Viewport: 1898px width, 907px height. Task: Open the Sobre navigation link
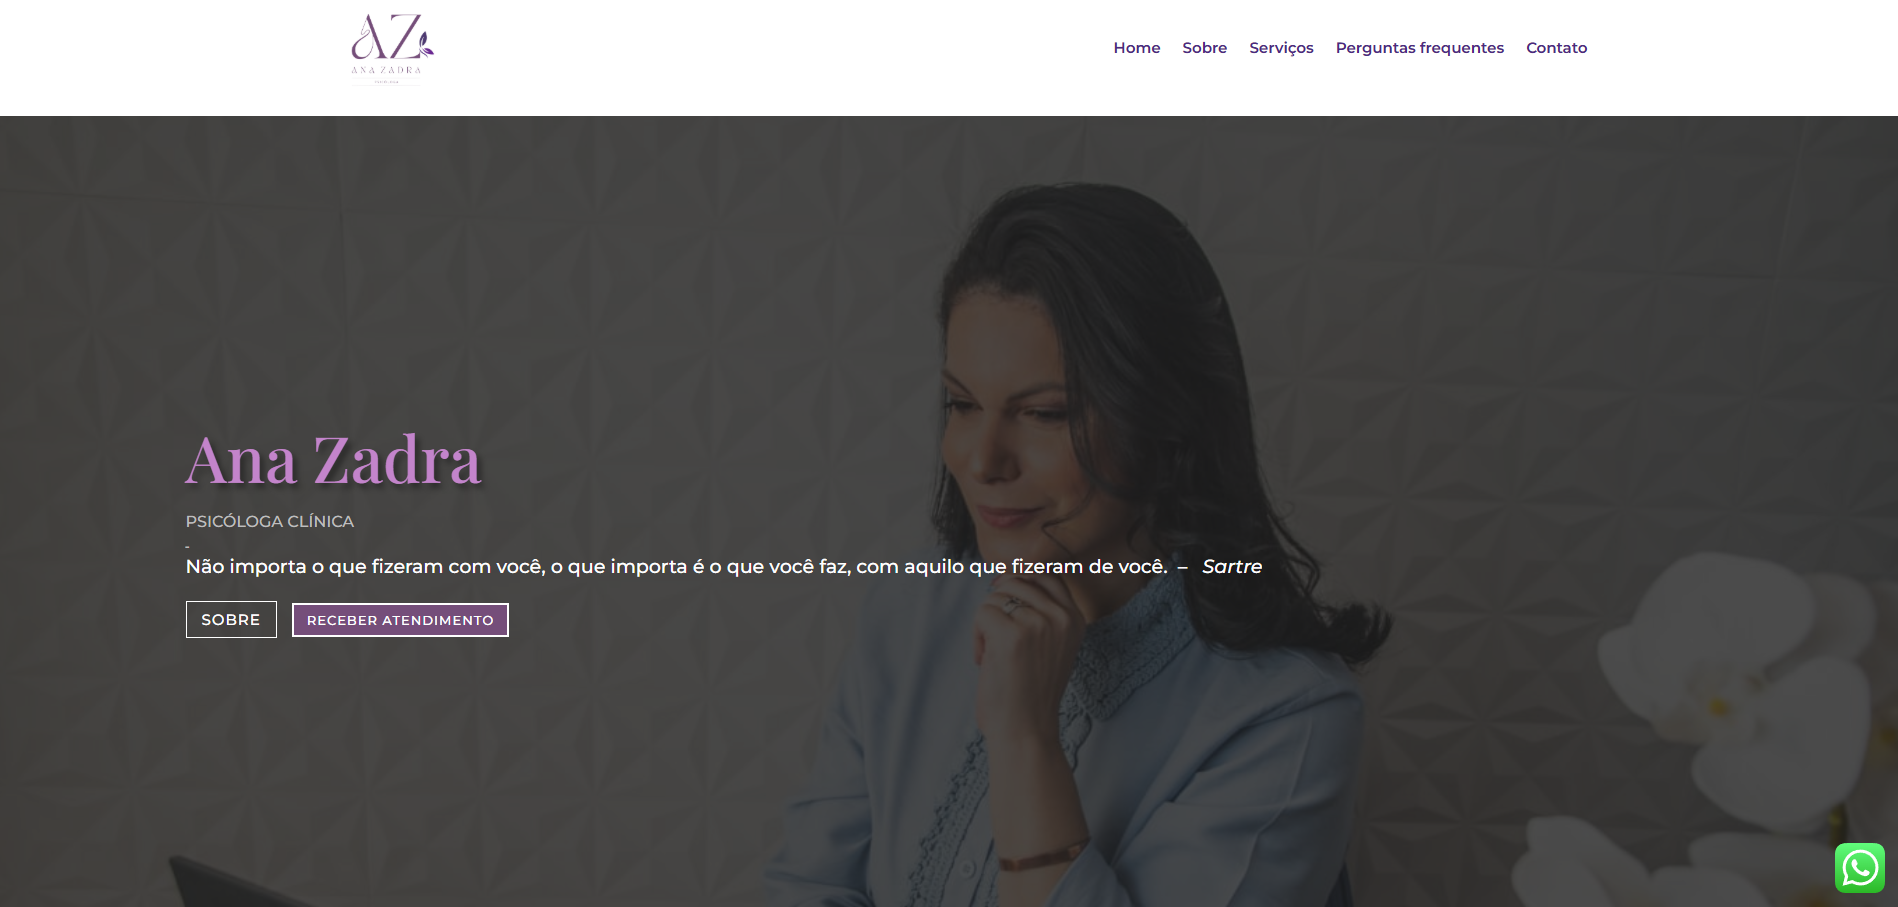(x=1204, y=48)
